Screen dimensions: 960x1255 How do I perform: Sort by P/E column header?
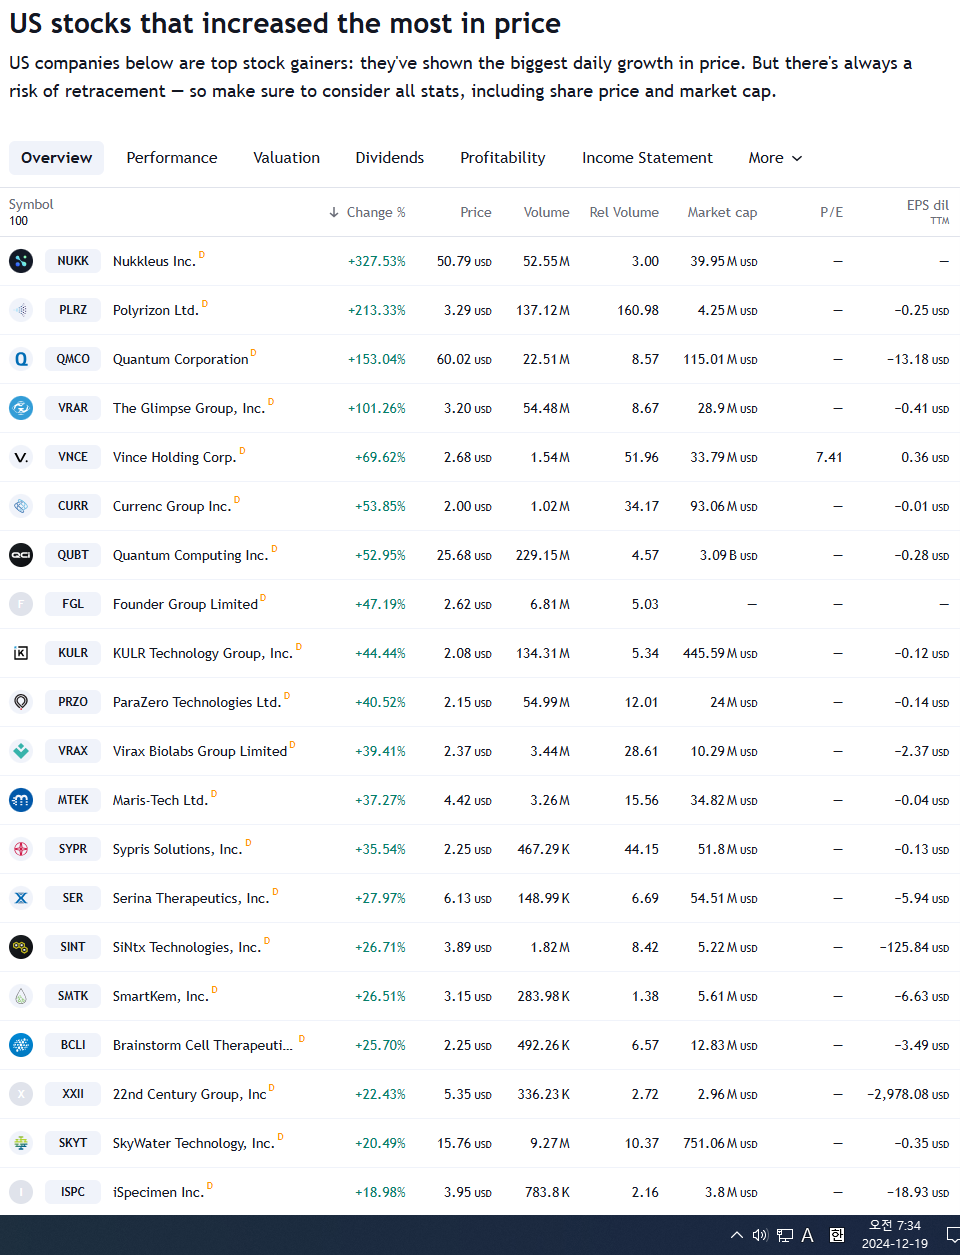pos(831,212)
